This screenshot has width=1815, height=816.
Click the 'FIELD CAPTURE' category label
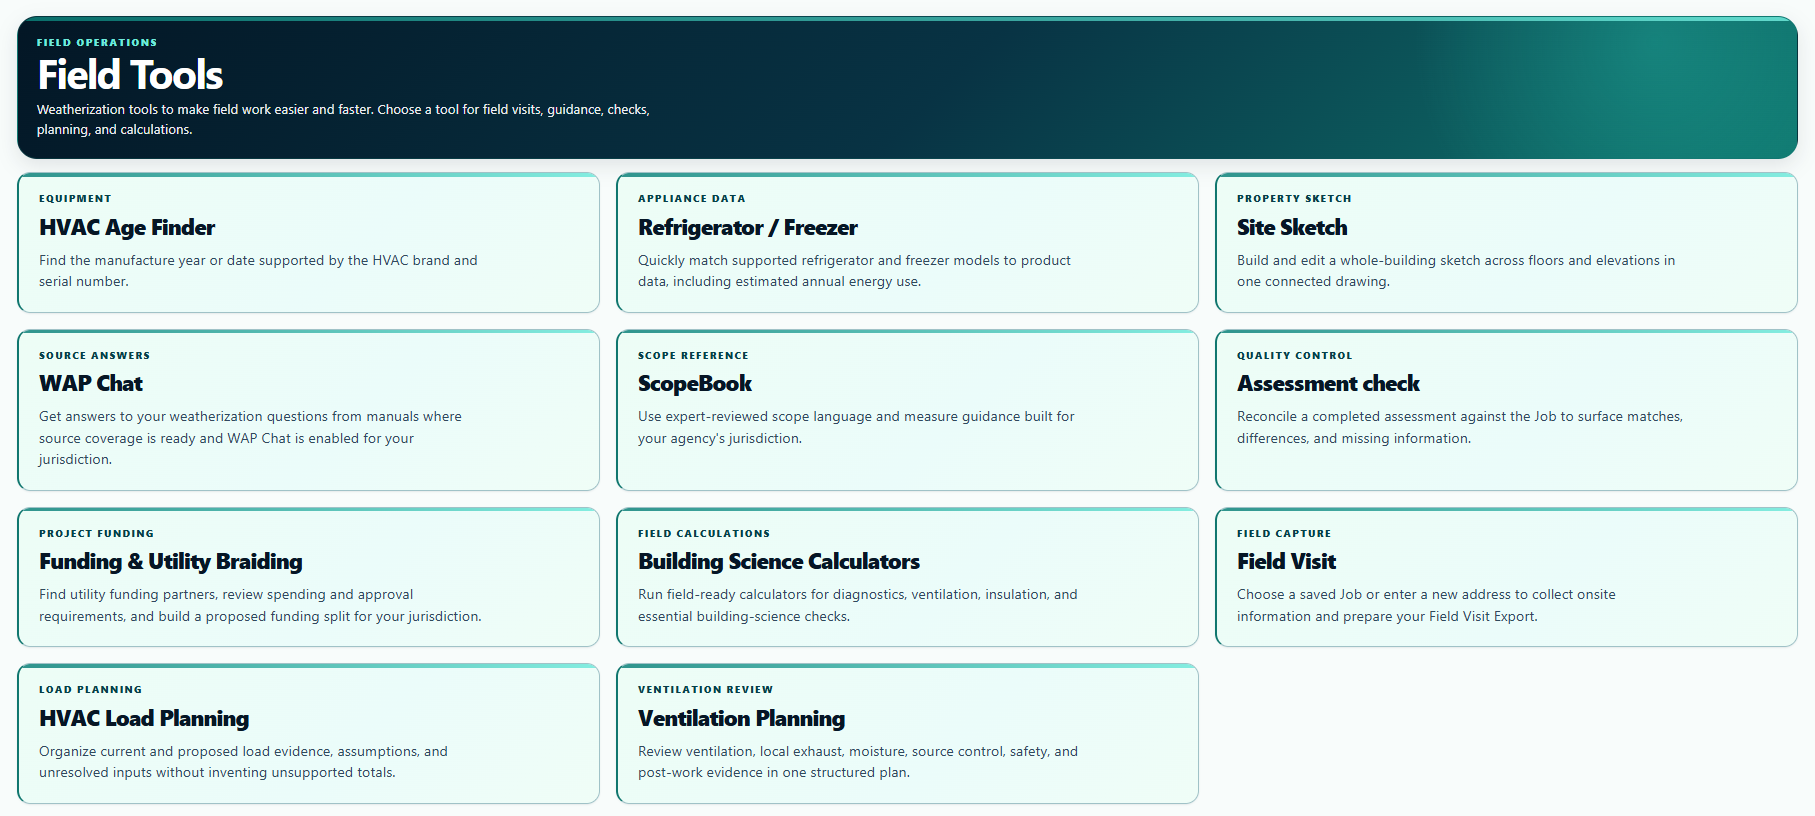pyautogui.click(x=1284, y=534)
